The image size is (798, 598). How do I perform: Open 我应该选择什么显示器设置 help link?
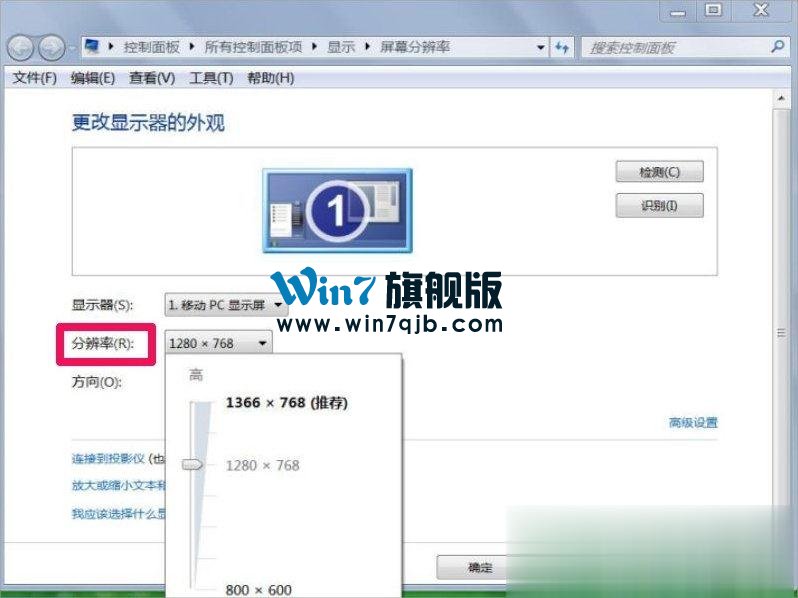coord(118,514)
